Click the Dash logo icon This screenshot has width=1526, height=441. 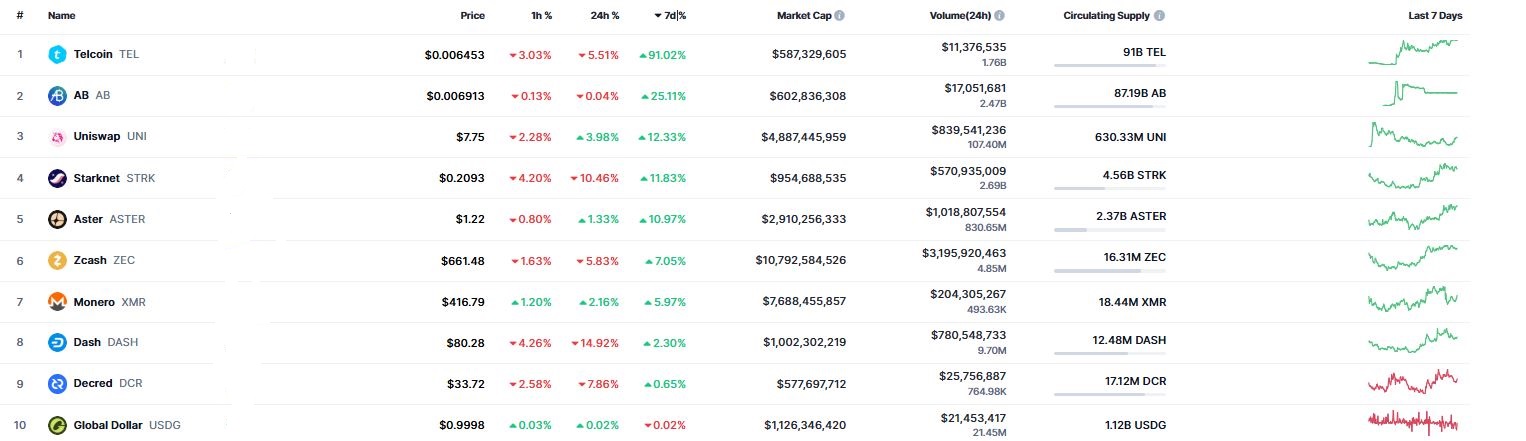(x=57, y=342)
